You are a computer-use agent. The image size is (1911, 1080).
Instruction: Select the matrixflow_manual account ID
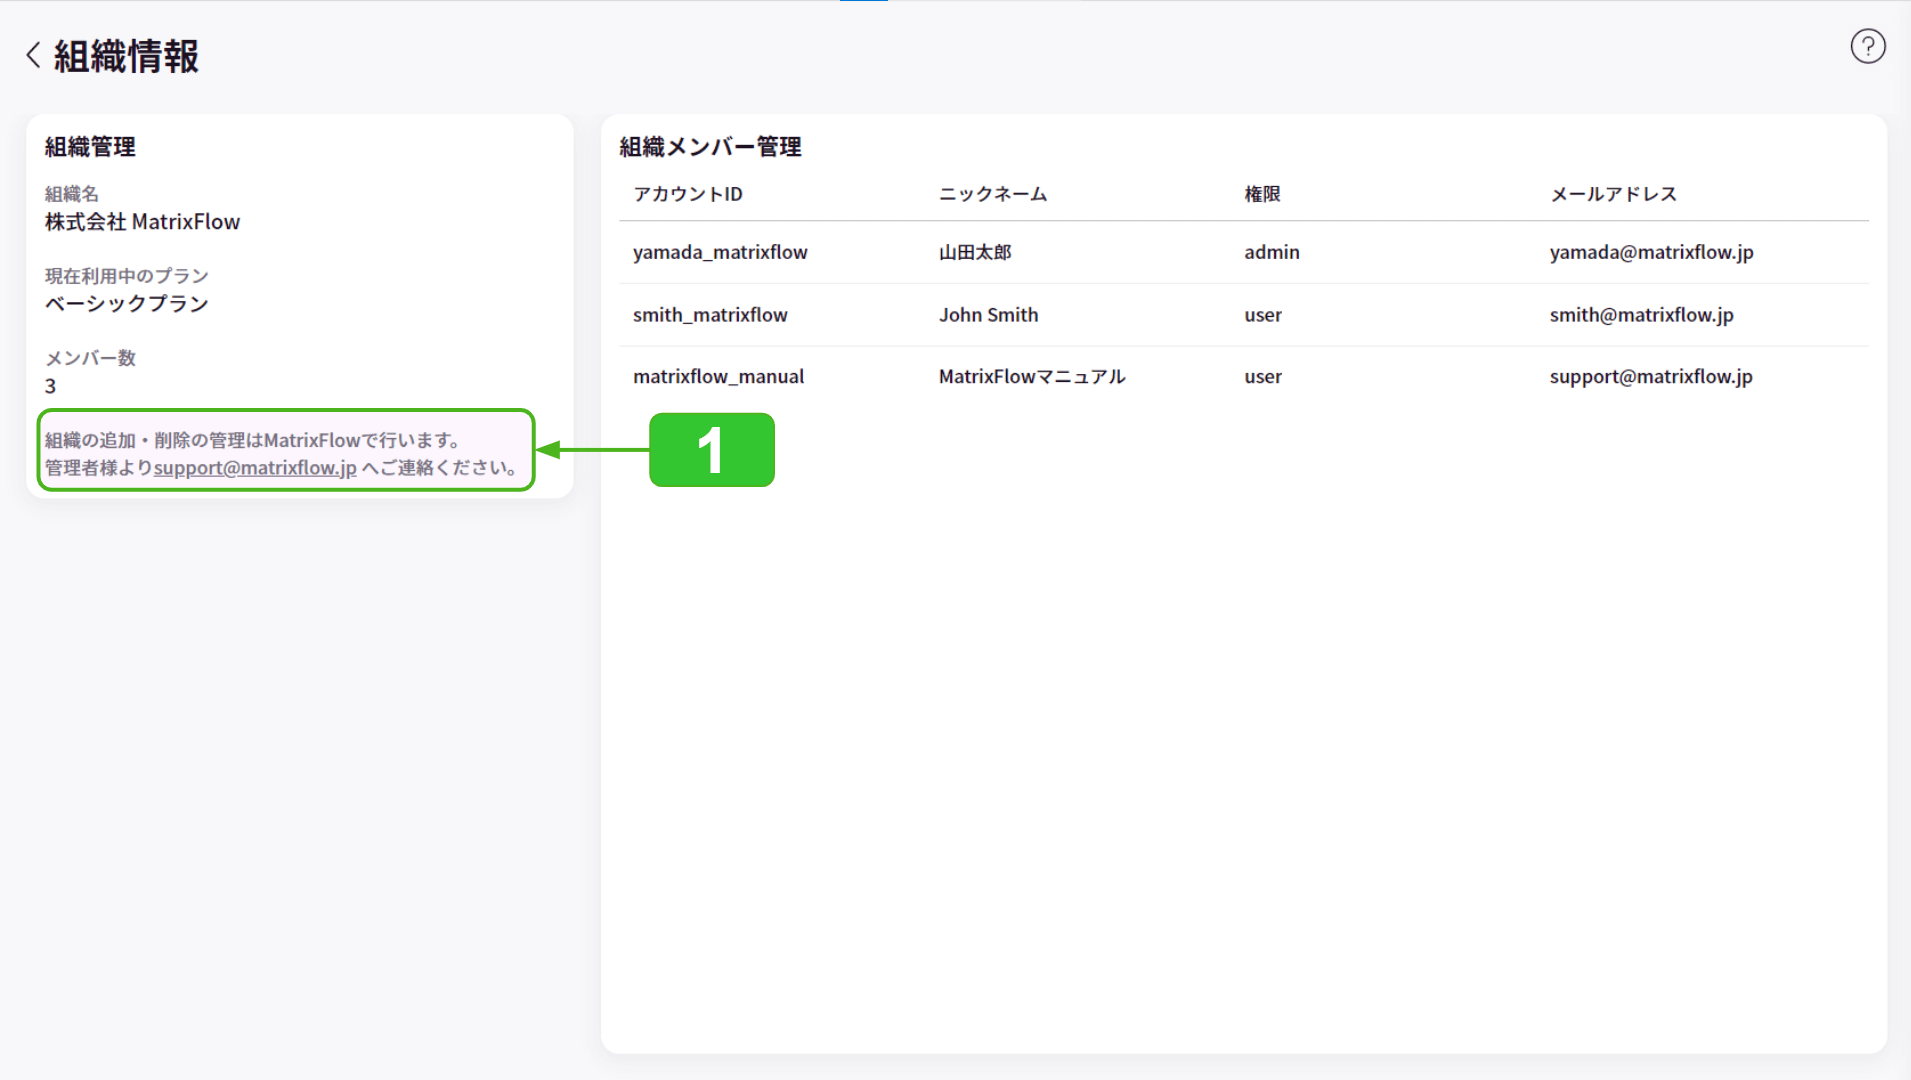(718, 377)
